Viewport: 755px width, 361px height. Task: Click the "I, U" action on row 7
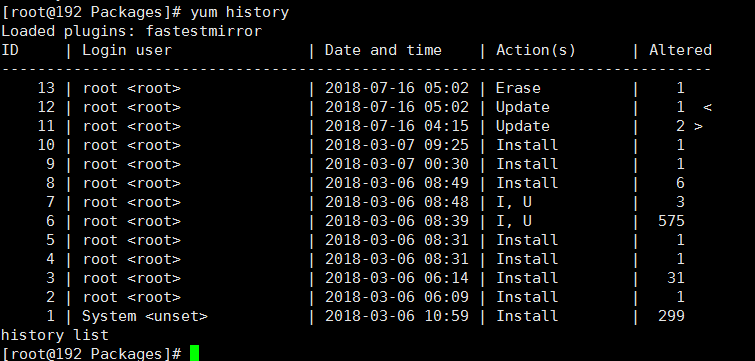[514, 202]
